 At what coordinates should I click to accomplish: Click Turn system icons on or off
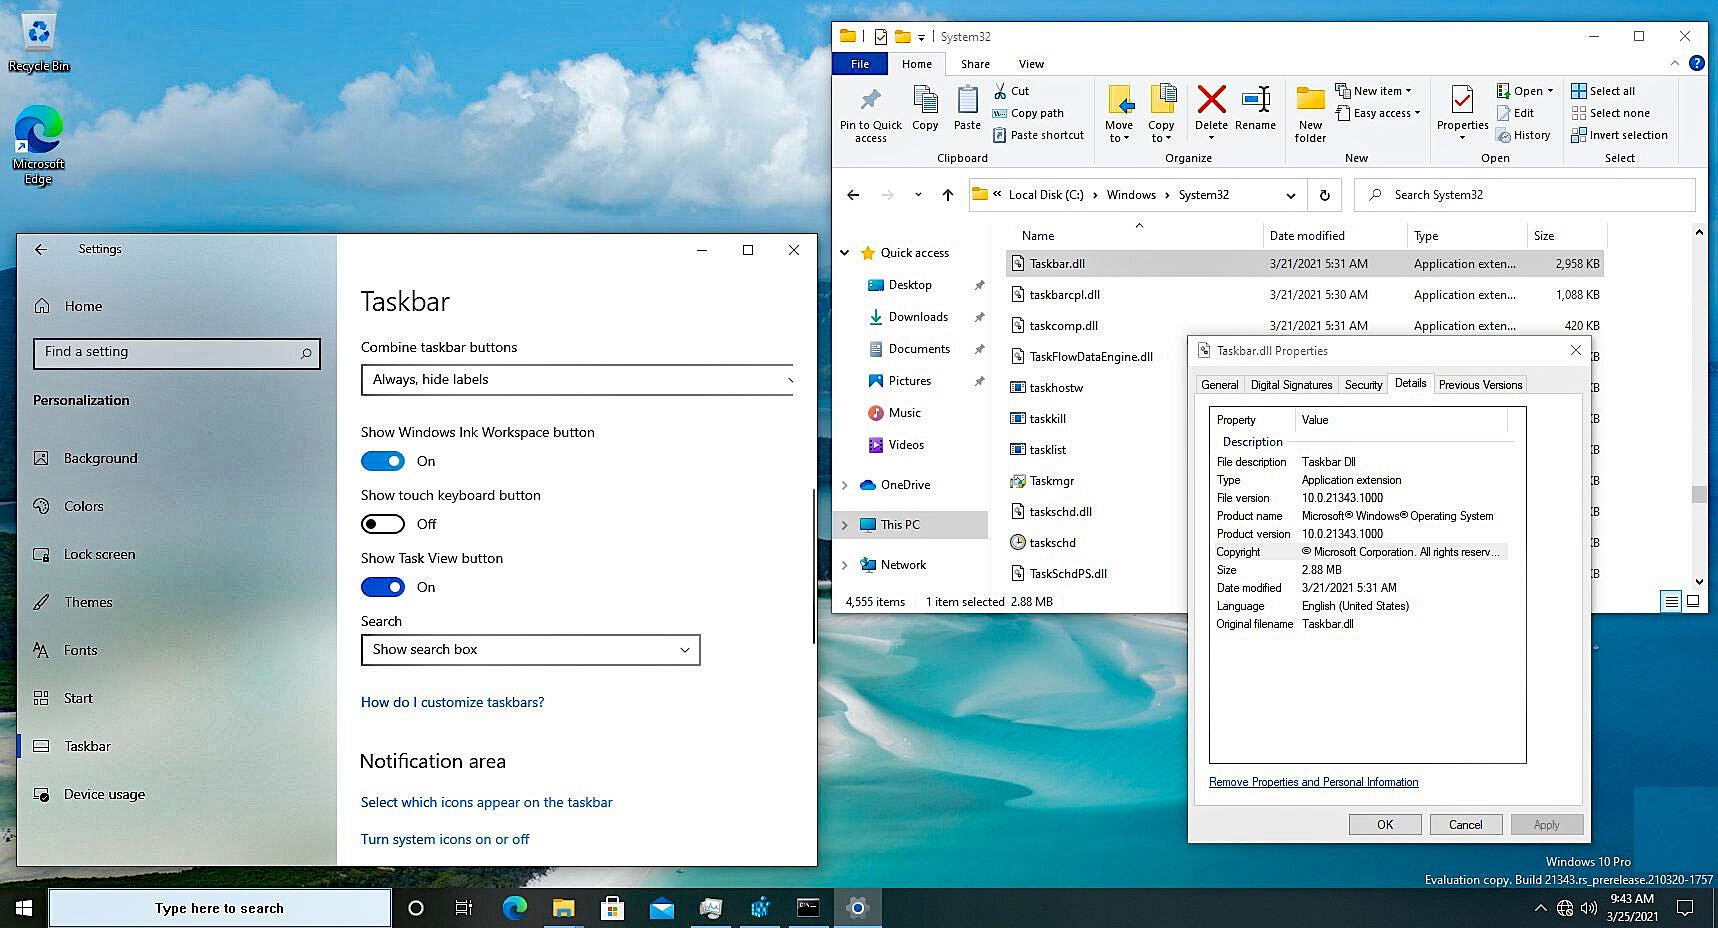[445, 839]
